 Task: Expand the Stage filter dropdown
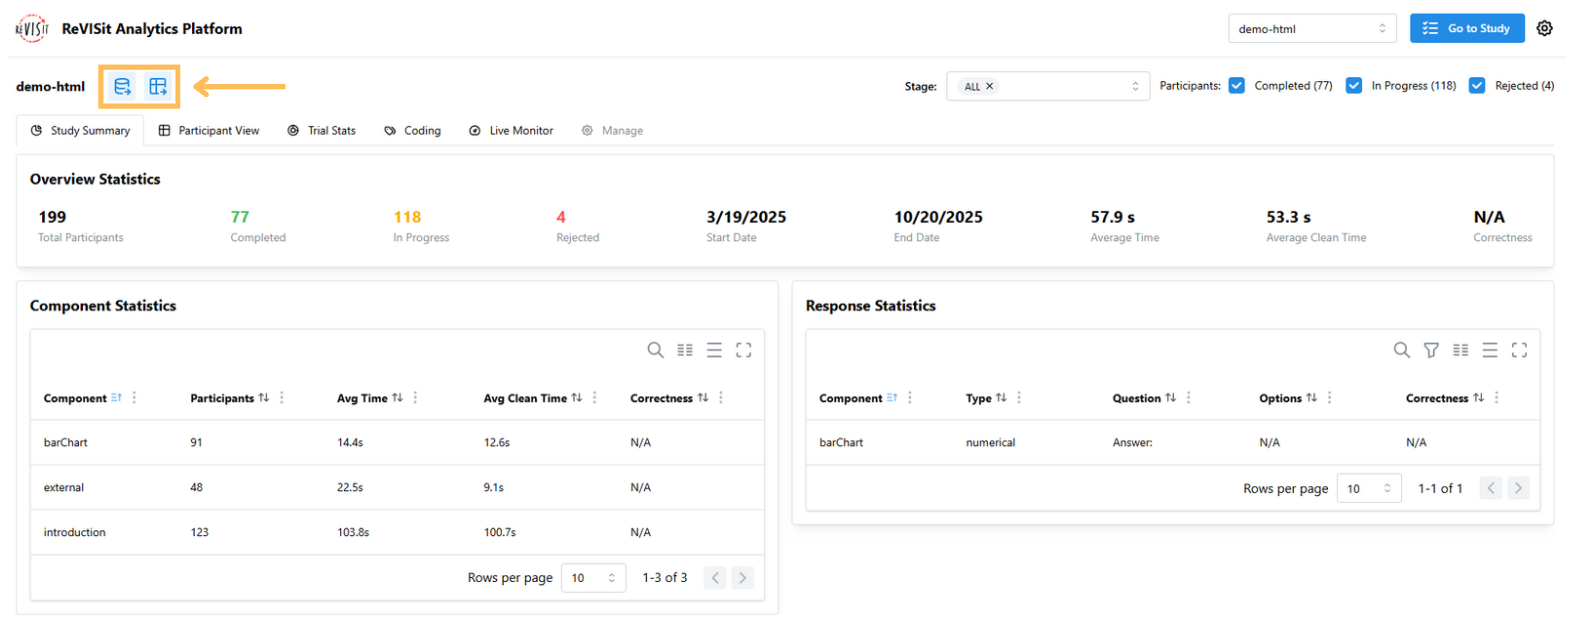[1134, 87]
